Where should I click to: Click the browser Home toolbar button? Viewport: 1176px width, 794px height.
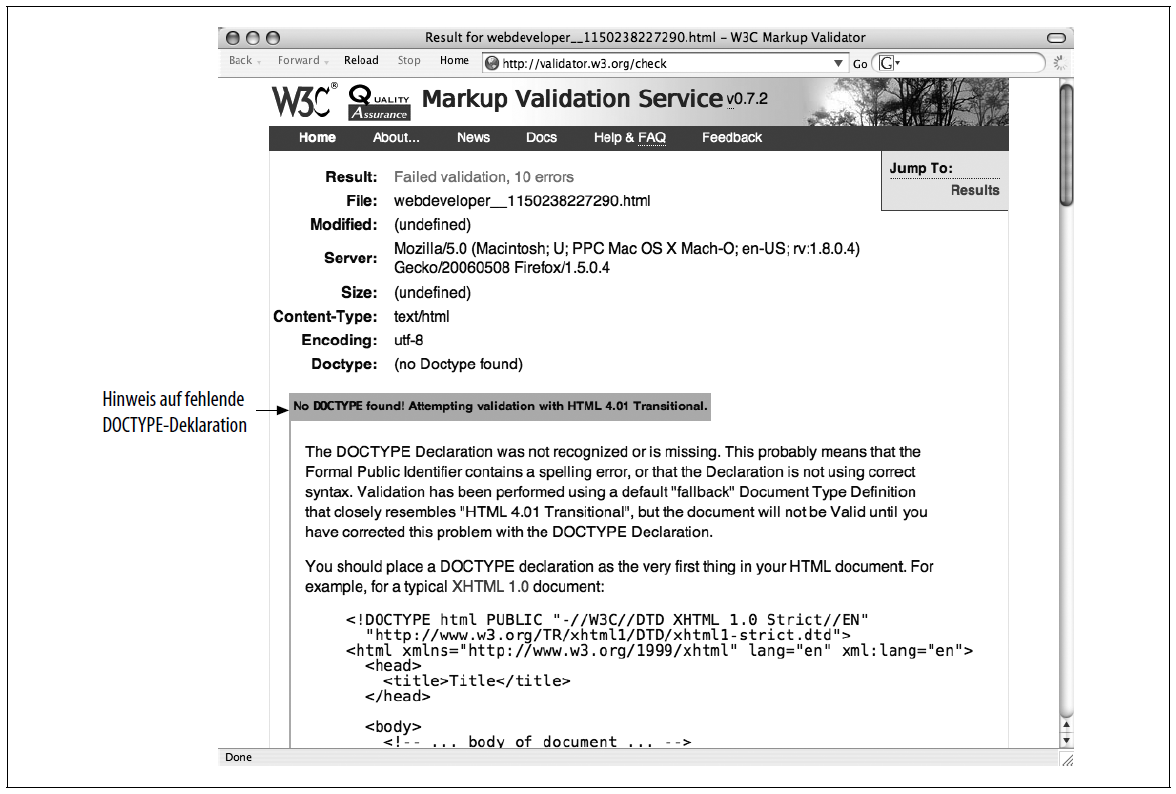click(454, 60)
